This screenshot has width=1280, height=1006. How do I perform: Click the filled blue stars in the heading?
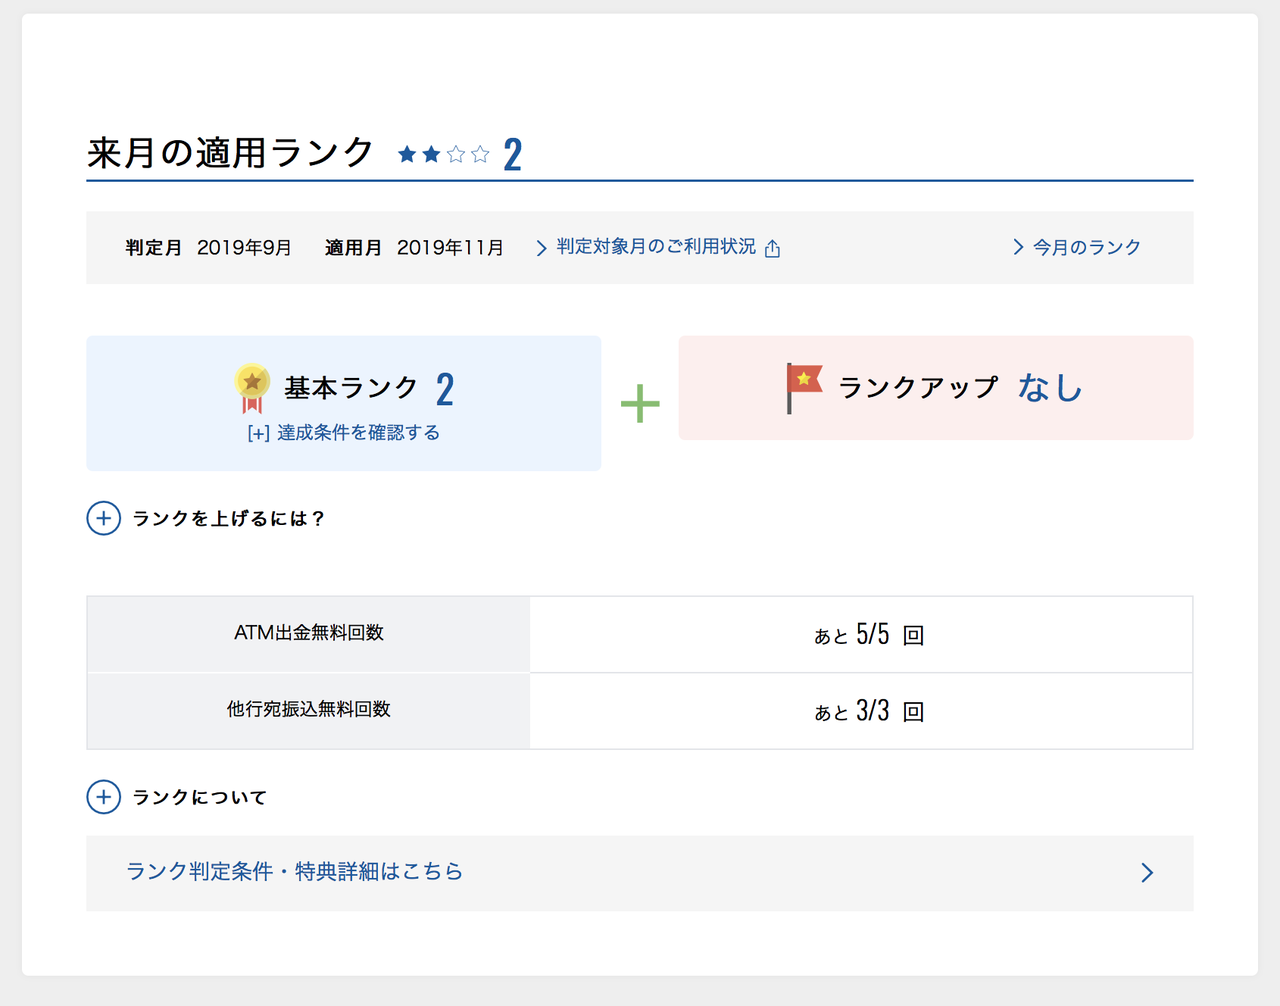[x=419, y=154]
